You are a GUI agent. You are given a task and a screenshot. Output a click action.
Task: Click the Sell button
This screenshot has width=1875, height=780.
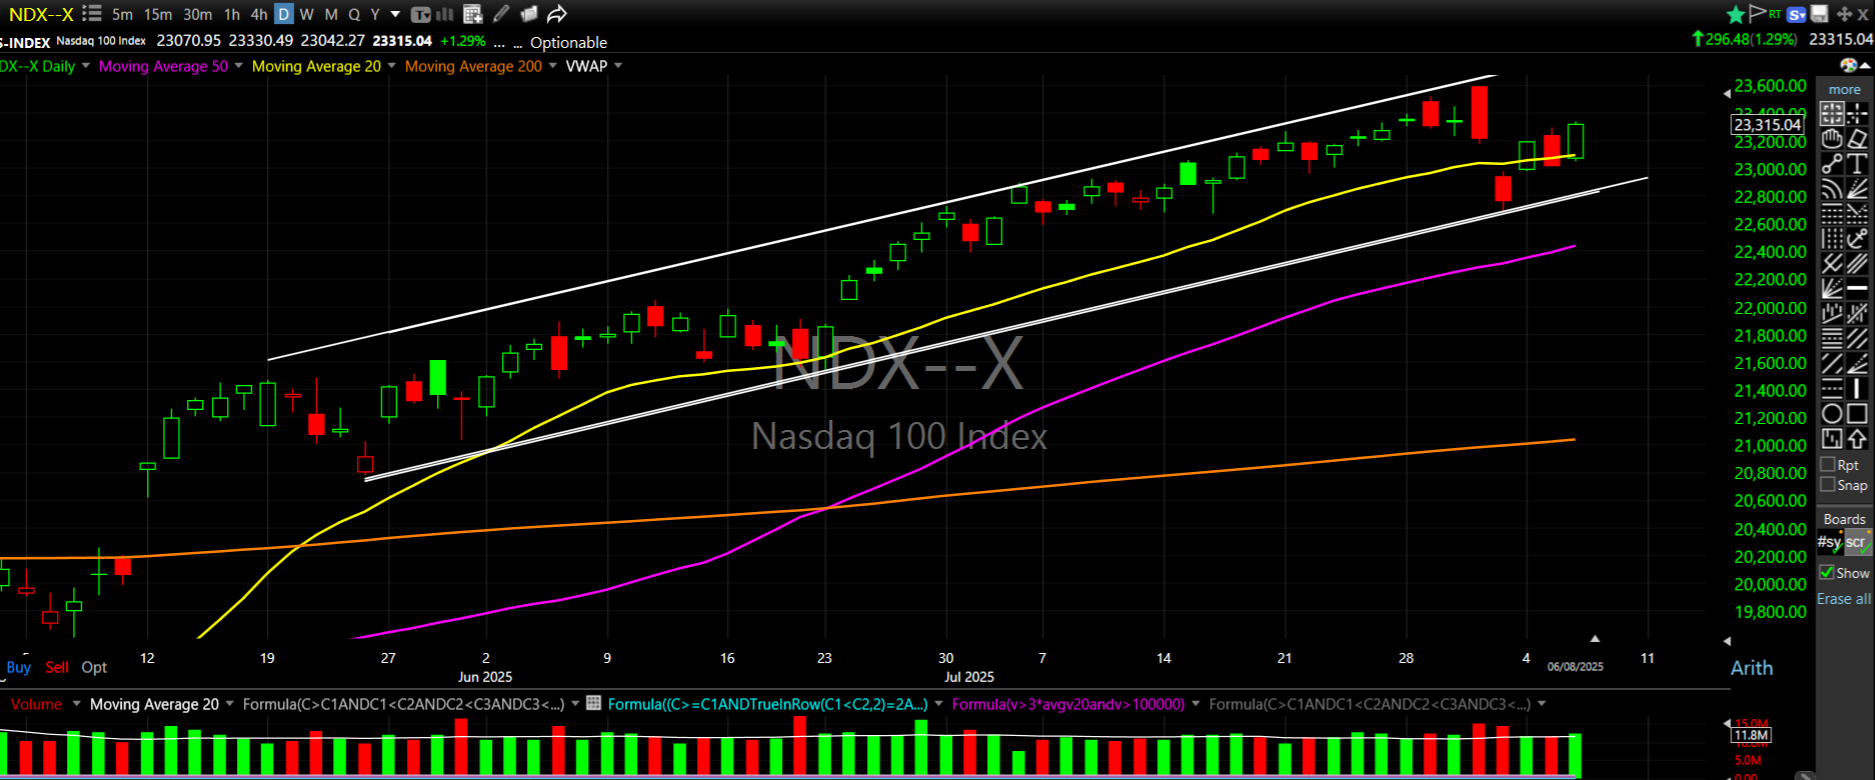[x=57, y=667]
